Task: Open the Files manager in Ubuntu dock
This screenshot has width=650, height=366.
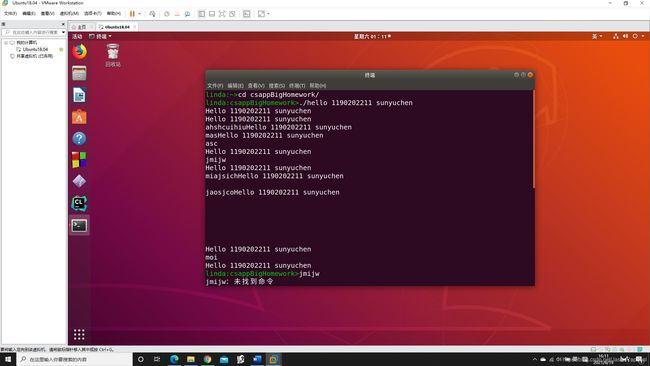Action: (x=79, y=73)
